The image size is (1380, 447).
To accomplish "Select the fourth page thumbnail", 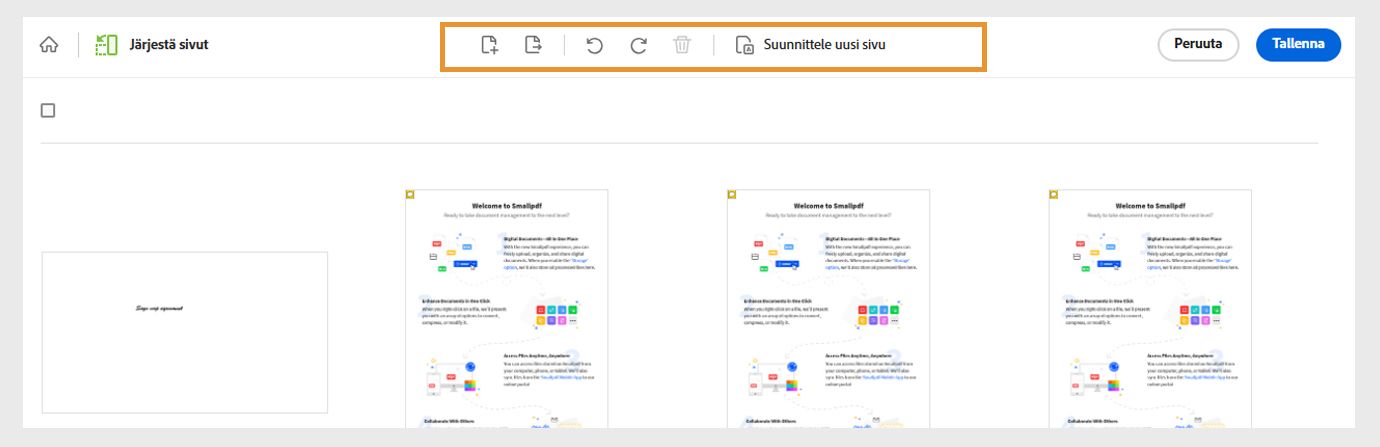I will [x=1151, y=309].
